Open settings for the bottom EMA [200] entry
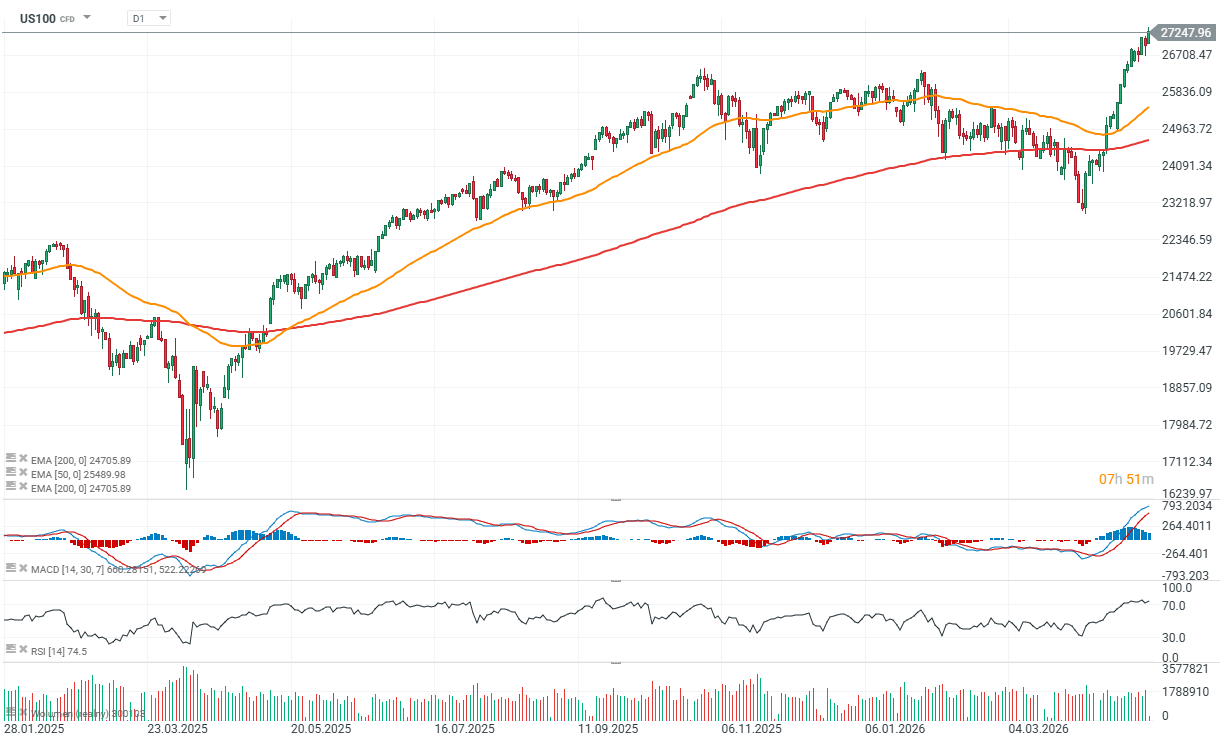Screen dimensions: 1222x746 coord(11,484)
